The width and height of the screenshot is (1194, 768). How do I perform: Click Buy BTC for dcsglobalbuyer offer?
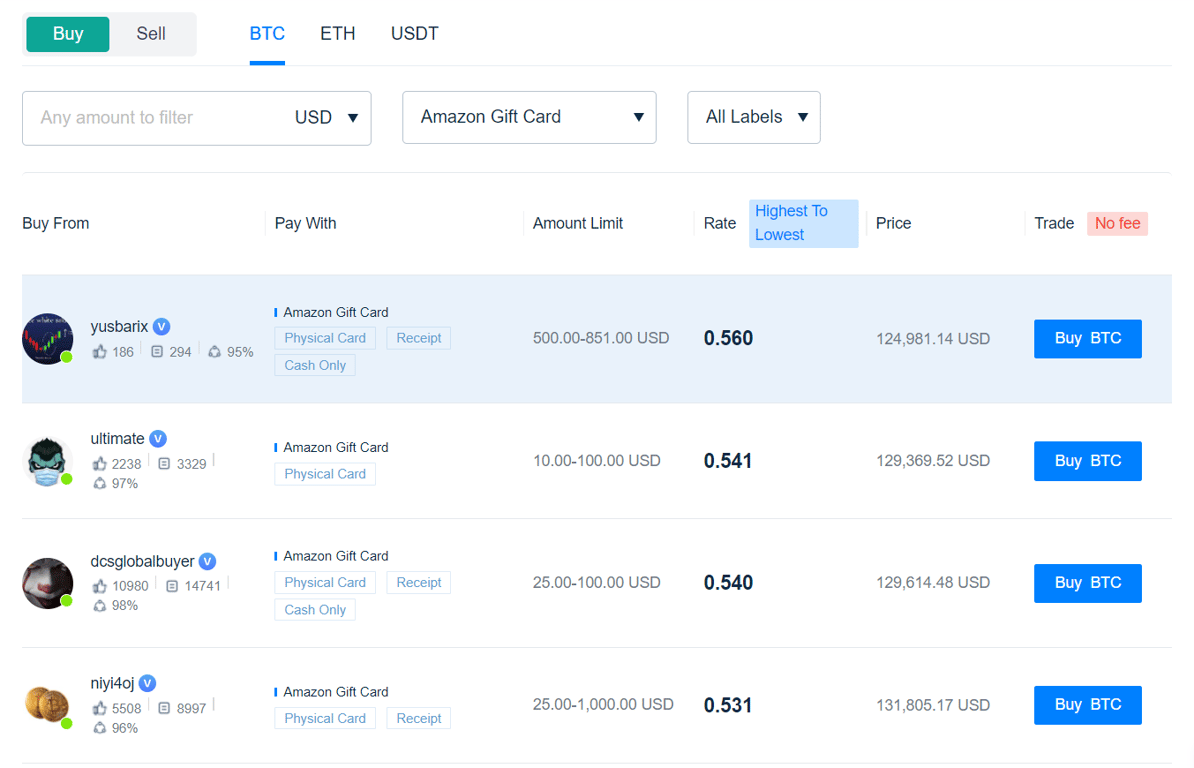tap(1087, 583)
